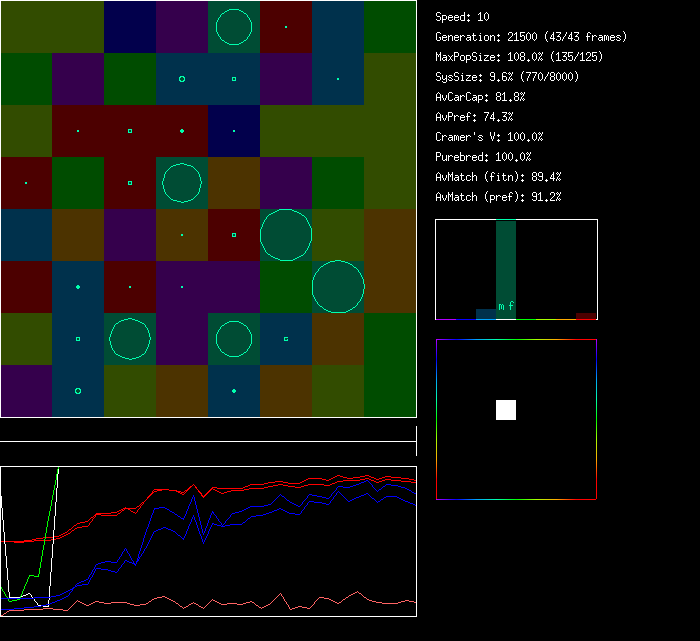Select the large circle in the sixth grid row
Screen dimensions: 700x641
point(338,287)
